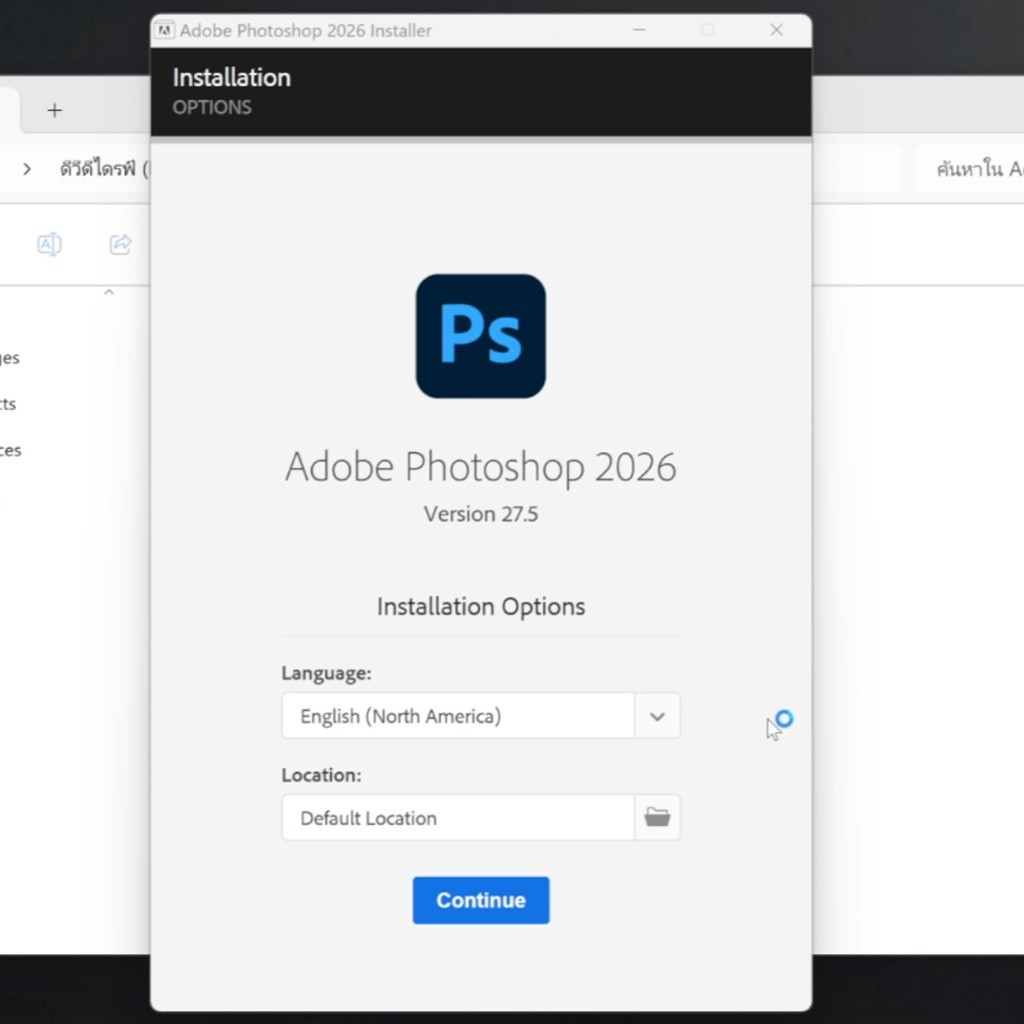This screenshot has height=1024, width=1024.
Task: Click the Adobe icon in the installer title bar
Action: (x=165, y=30)
